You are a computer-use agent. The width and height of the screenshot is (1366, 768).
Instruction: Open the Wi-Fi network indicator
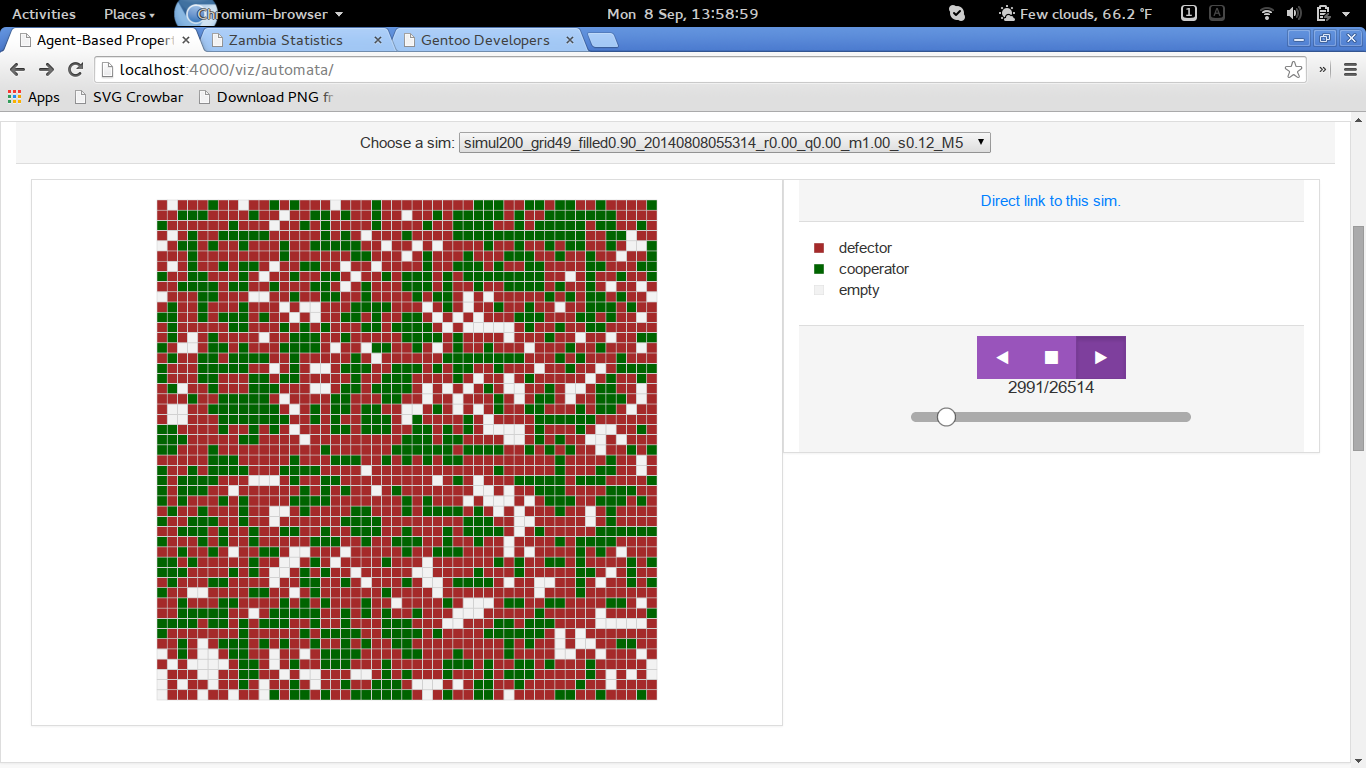[x=1267, y=14]
